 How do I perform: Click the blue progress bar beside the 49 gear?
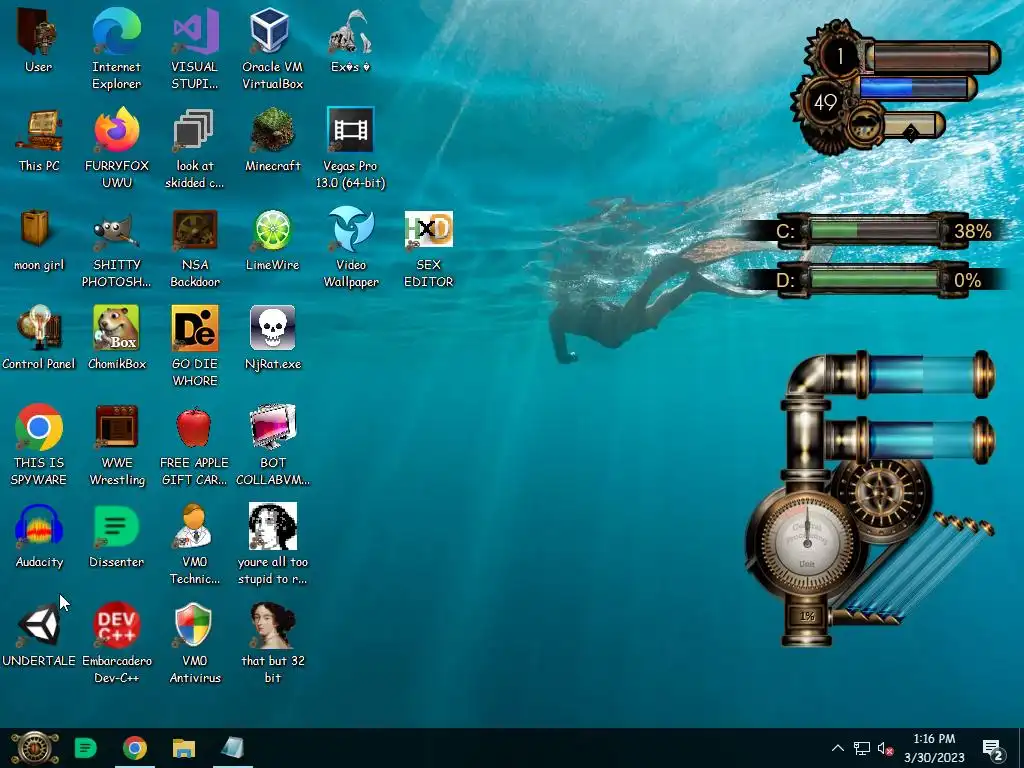(x=914, y=88)
